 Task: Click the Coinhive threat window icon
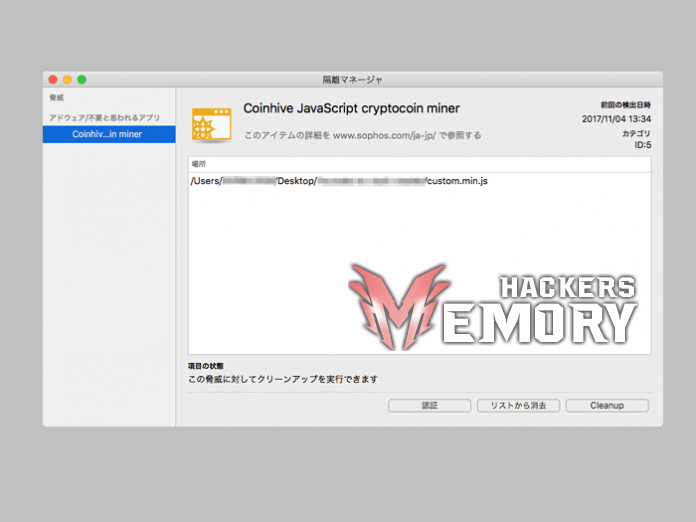(212, 125)
